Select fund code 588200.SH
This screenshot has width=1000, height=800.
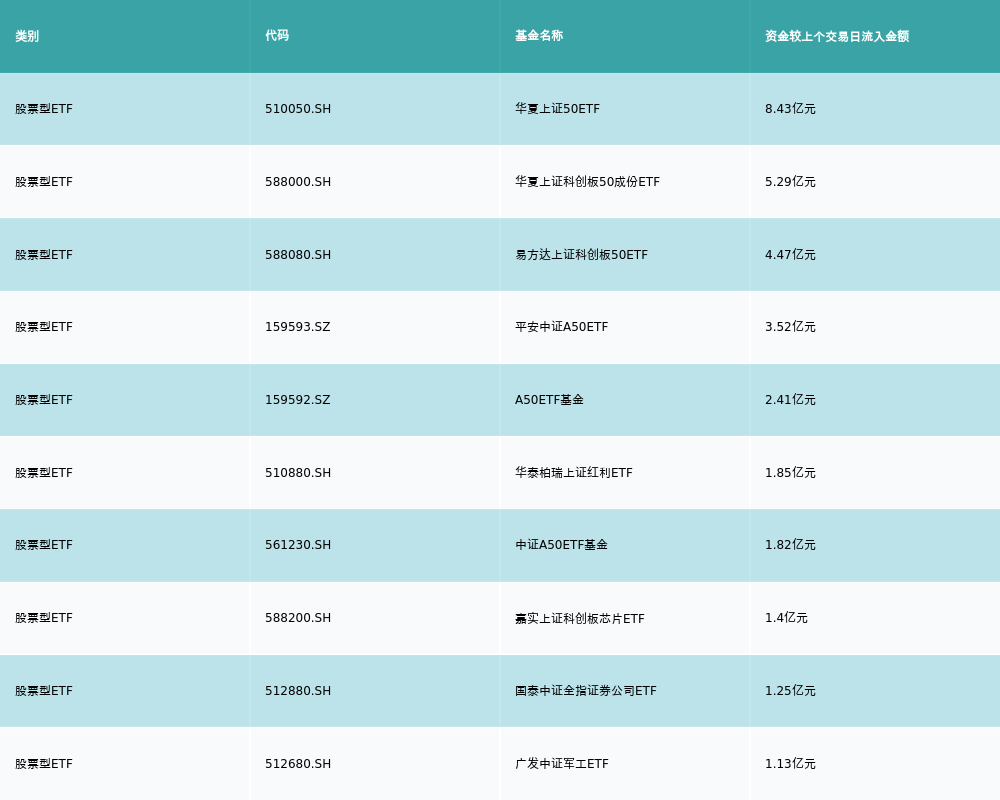(x=298, y=618)
